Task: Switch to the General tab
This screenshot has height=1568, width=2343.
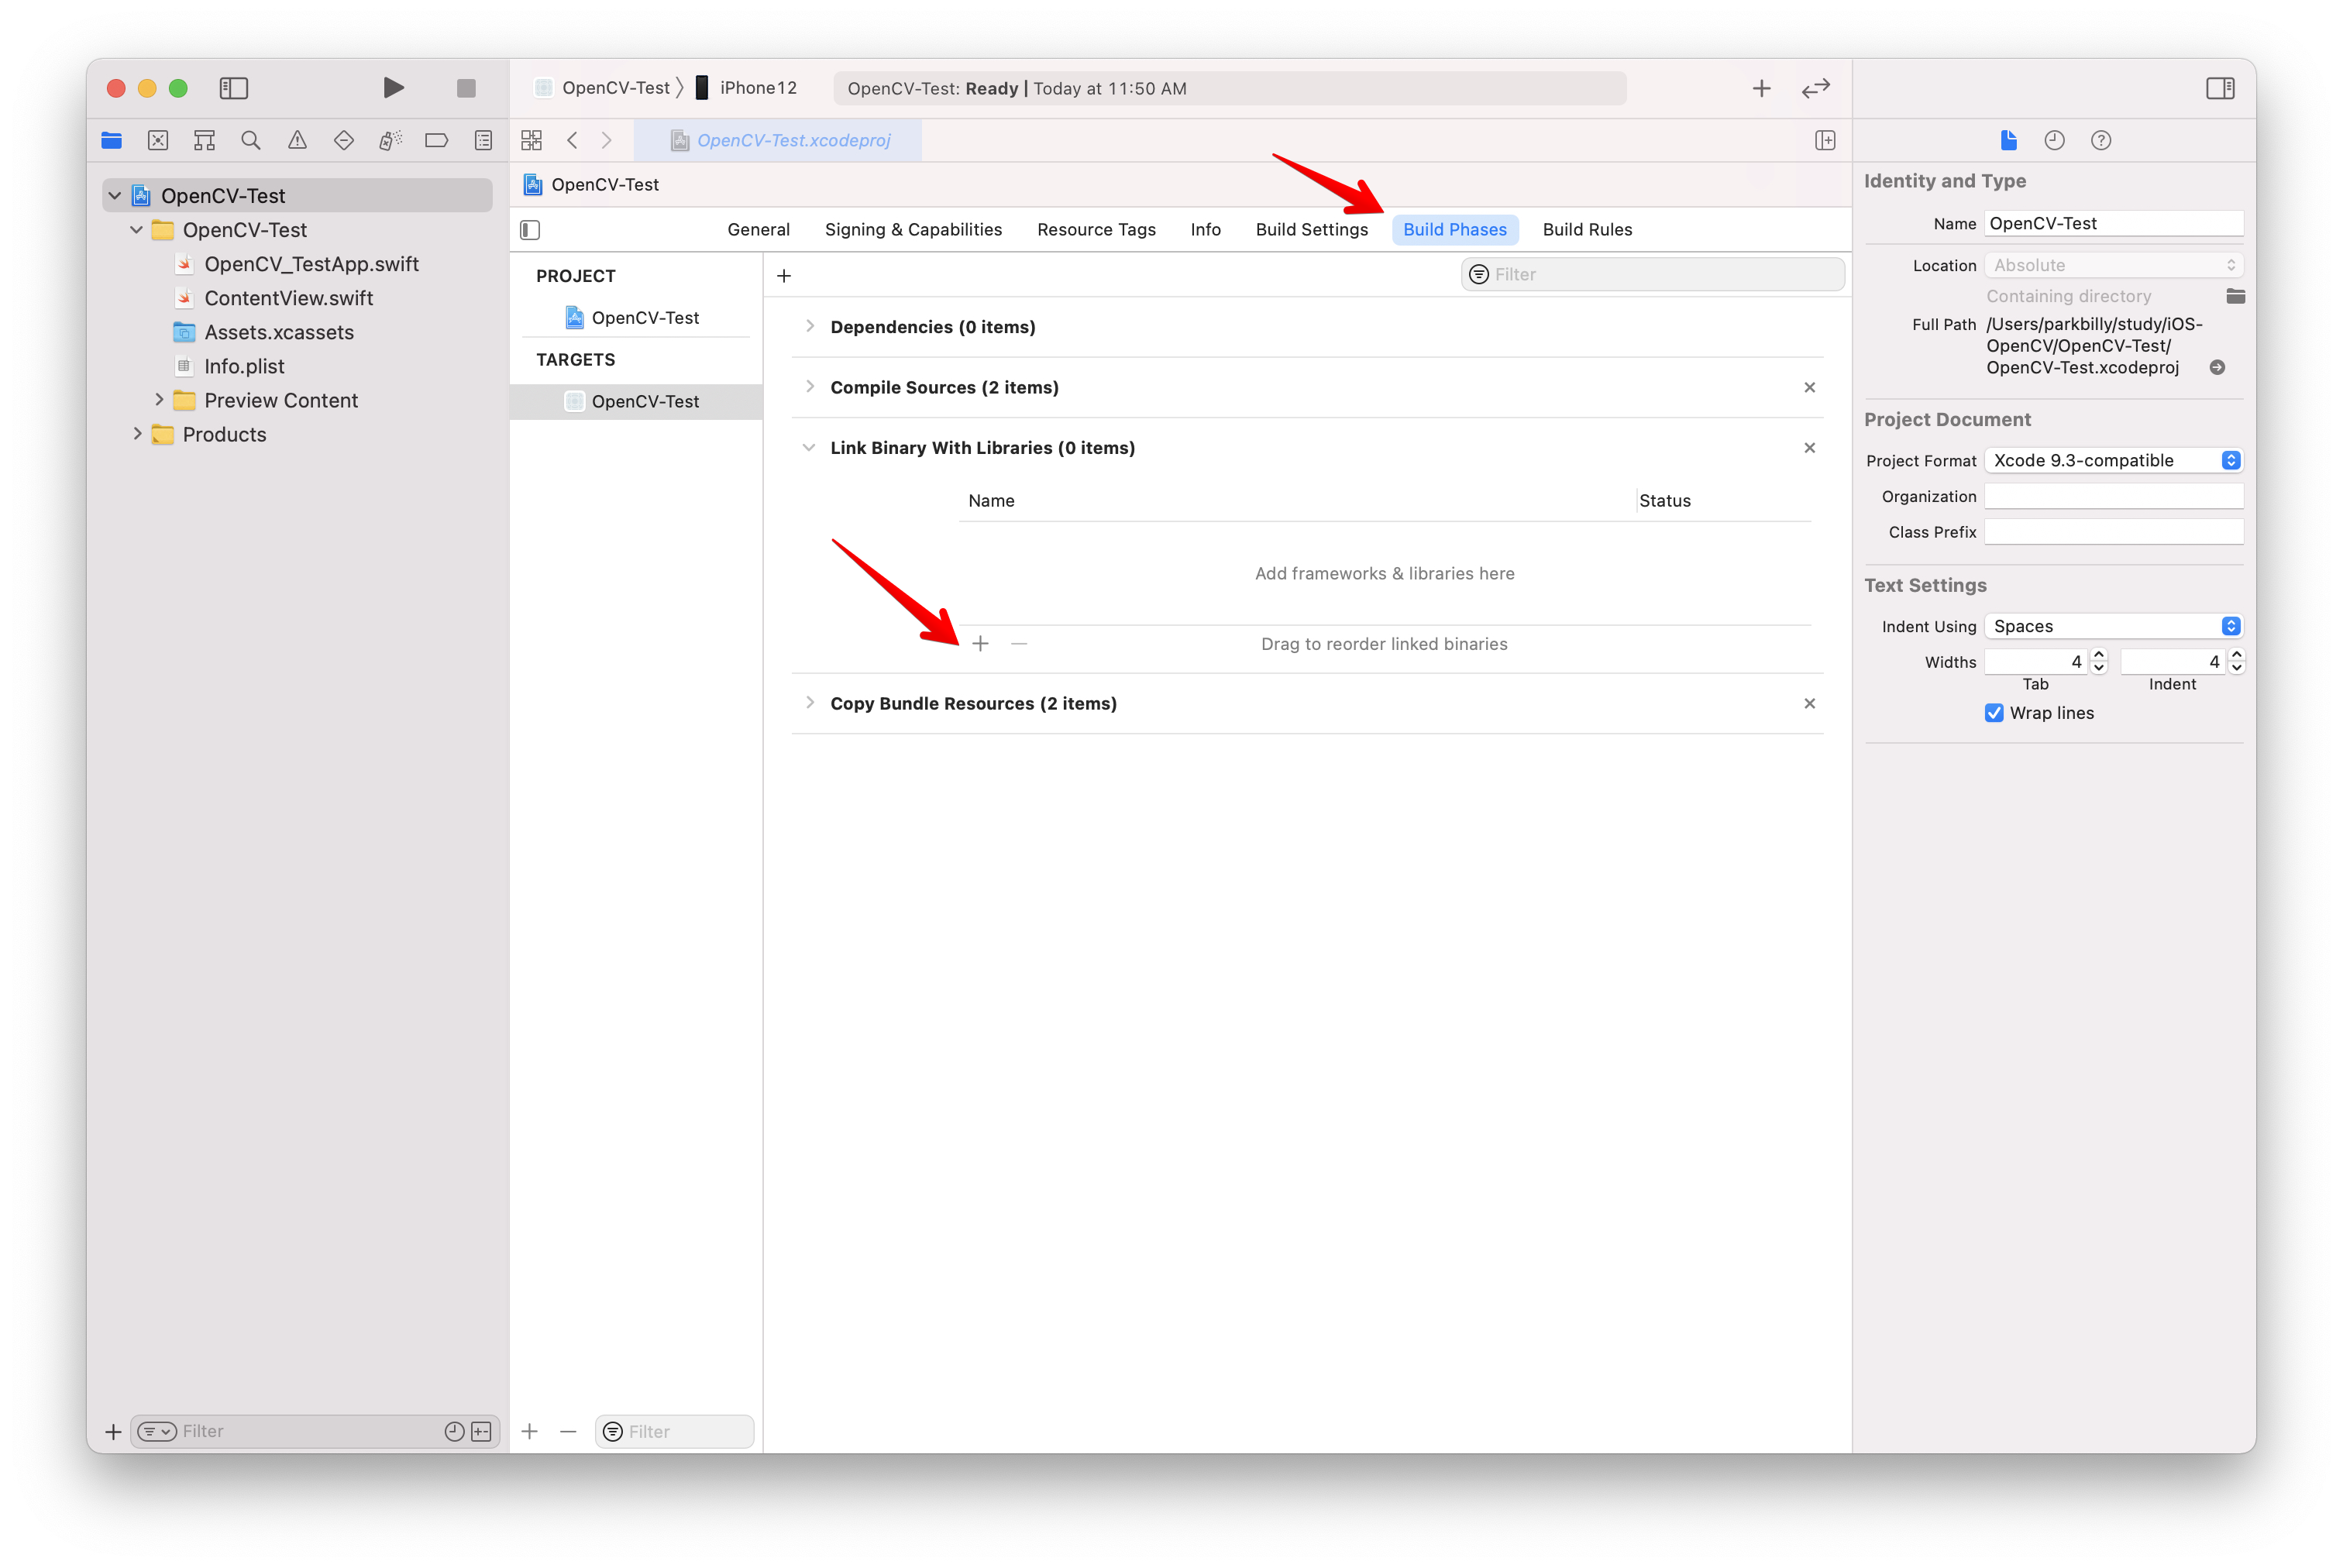Action: pyautogui.click(x=758, y=230)
